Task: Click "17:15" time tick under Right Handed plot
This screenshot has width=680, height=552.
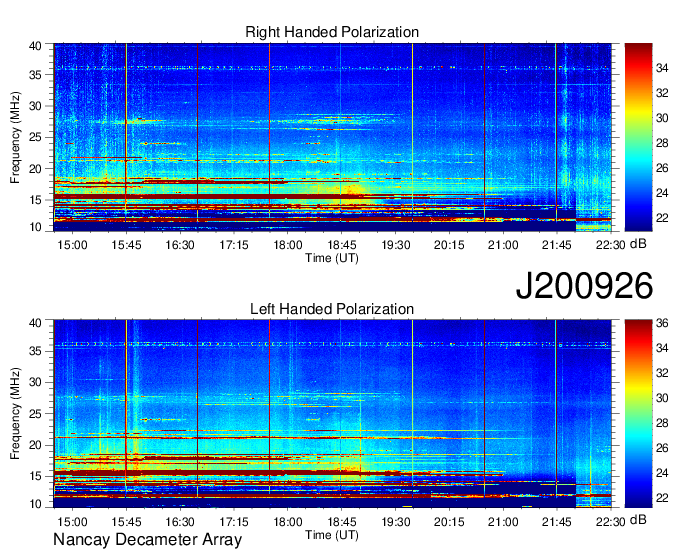Action: pos(234,245)
